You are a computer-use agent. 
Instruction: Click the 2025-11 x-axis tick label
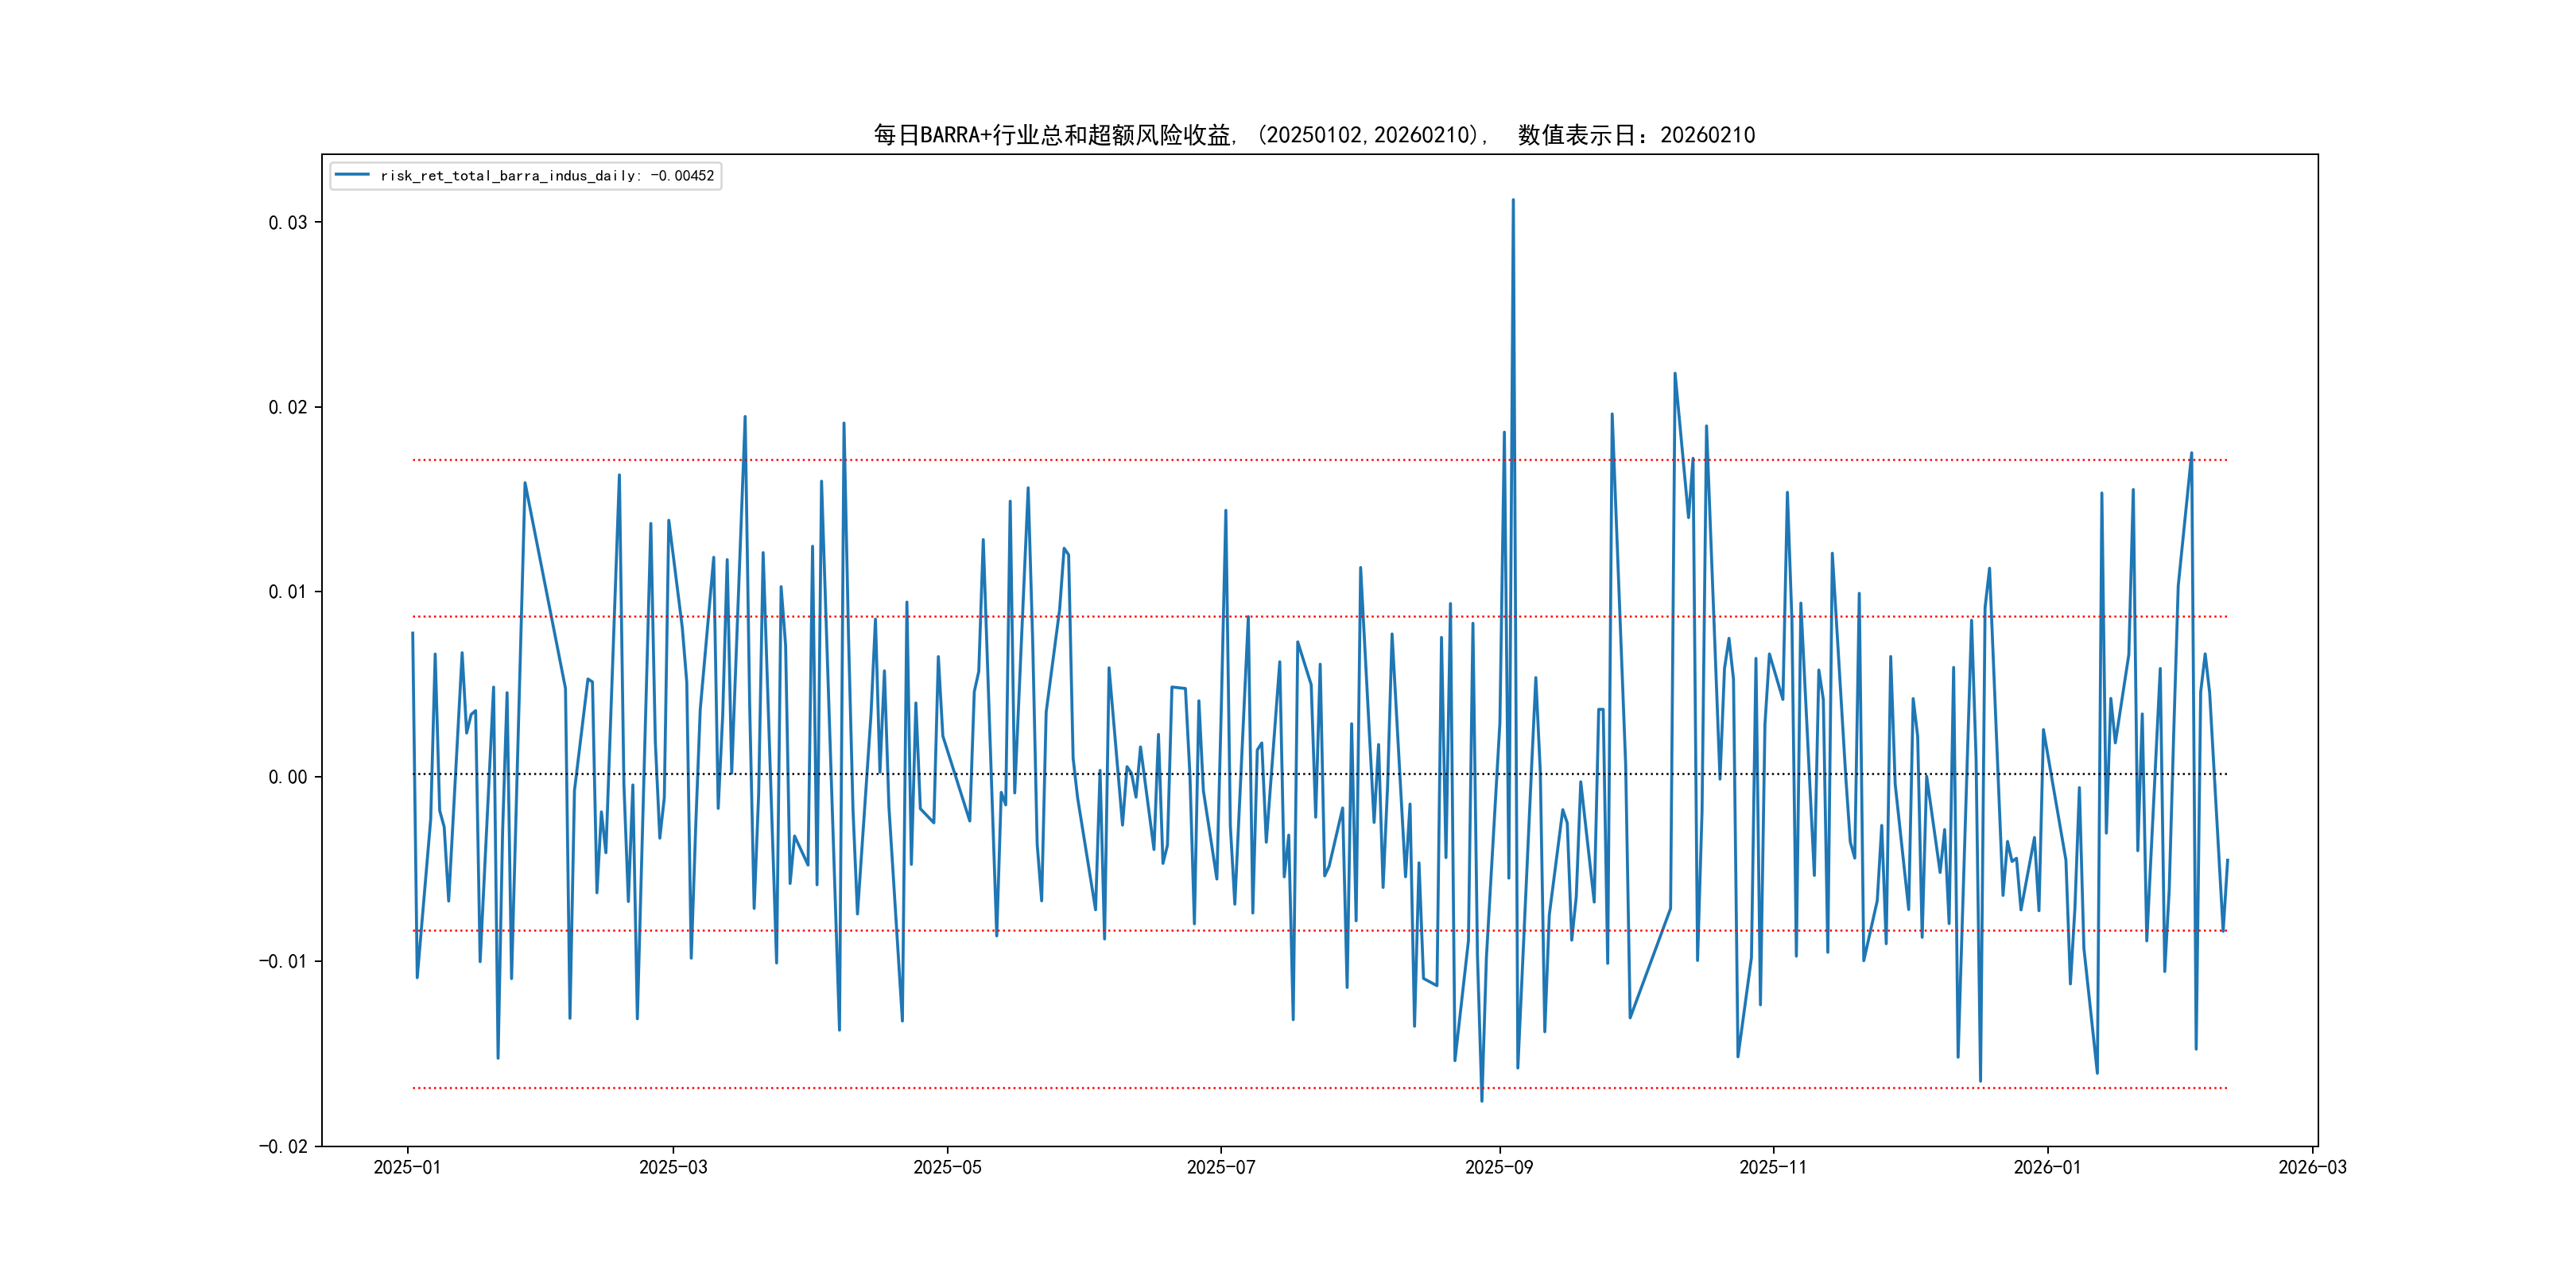(x=1772, y=1167)
